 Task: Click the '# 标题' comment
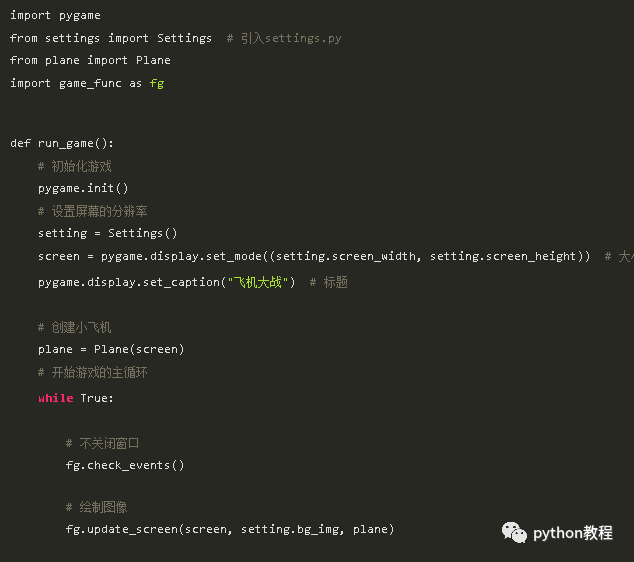click(328, 282)
